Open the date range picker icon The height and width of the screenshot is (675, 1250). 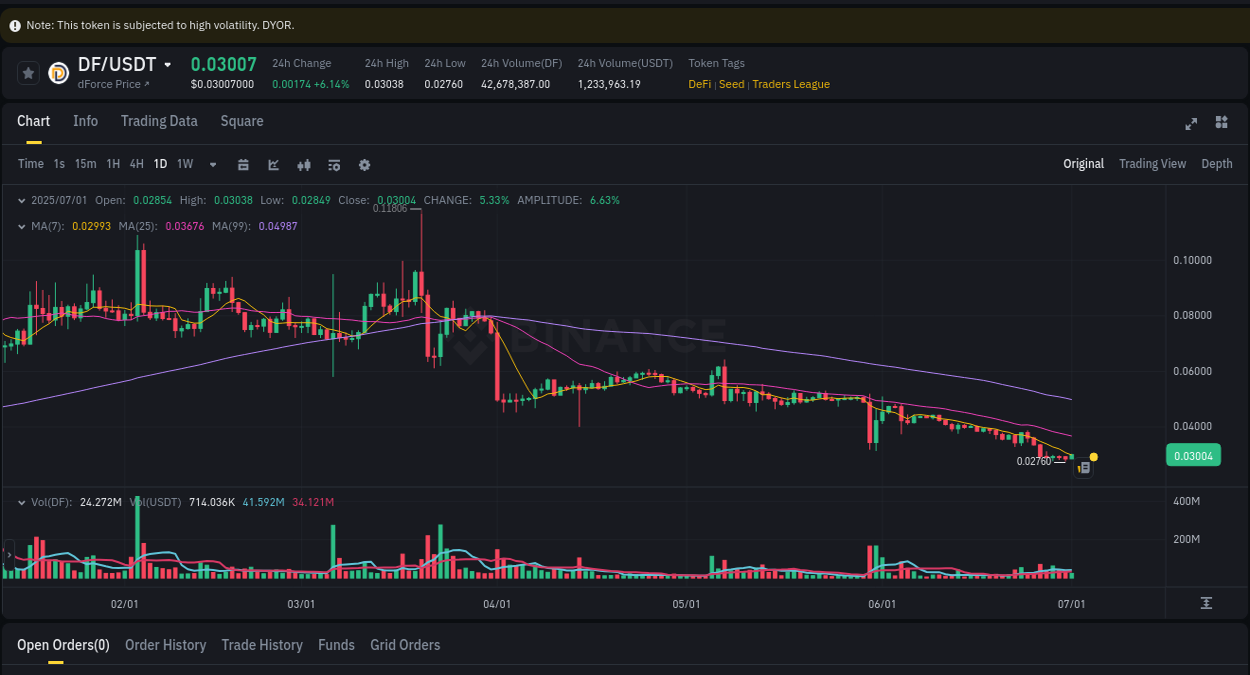point(243,164)
